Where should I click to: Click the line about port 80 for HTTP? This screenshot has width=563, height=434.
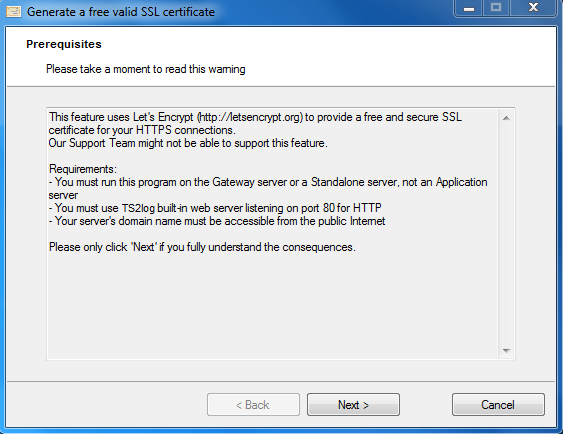[215, 208]
